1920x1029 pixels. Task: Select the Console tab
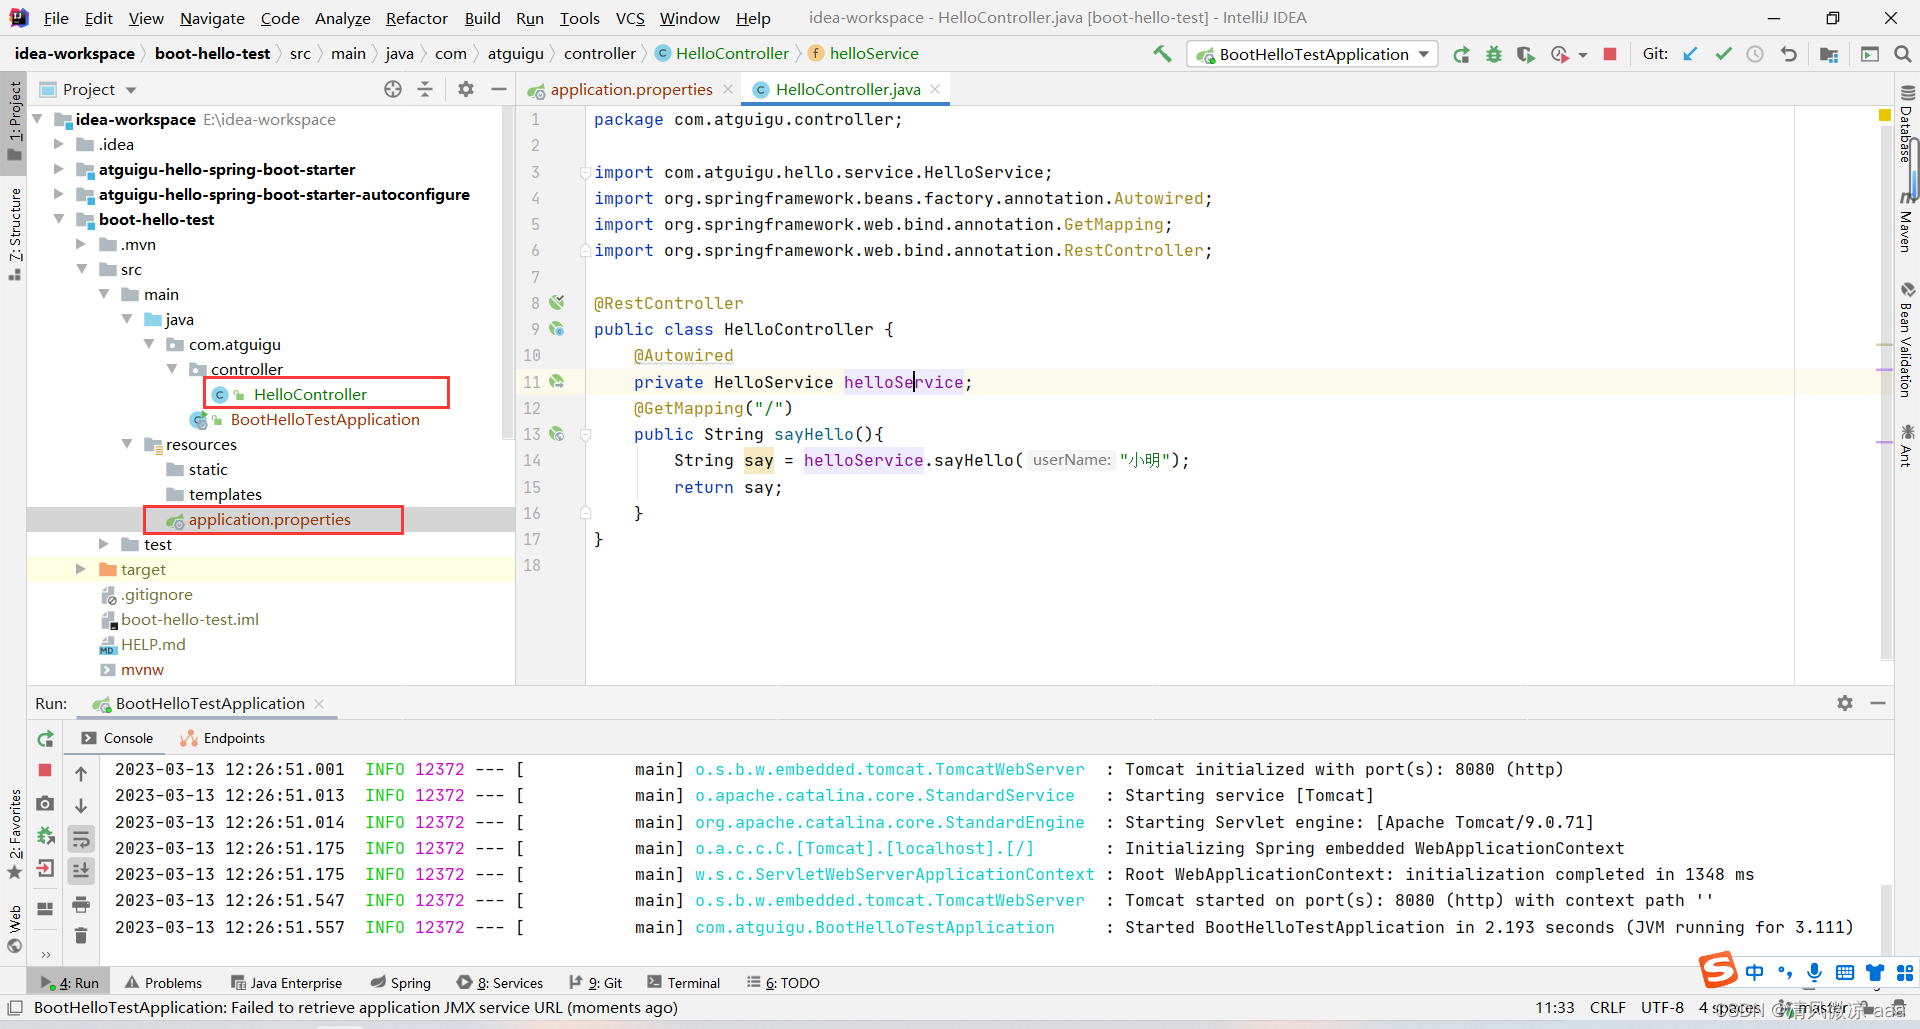point(117,738)
